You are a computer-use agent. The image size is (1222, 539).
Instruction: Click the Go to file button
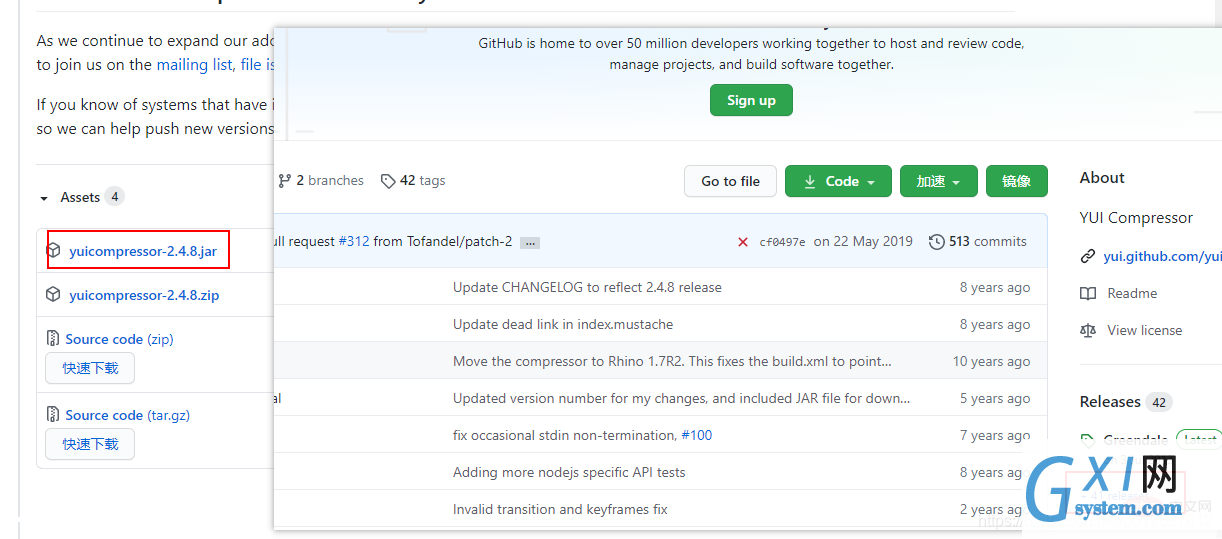coord(730,181)
